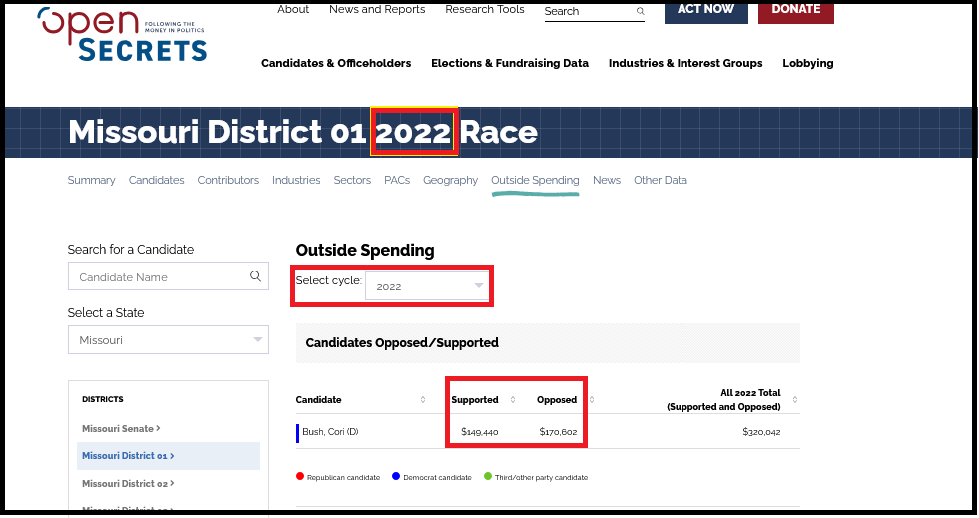Screen dimensions: 979x518
Task: Click the Outside Spending section heading
Action: pos(365,250)
